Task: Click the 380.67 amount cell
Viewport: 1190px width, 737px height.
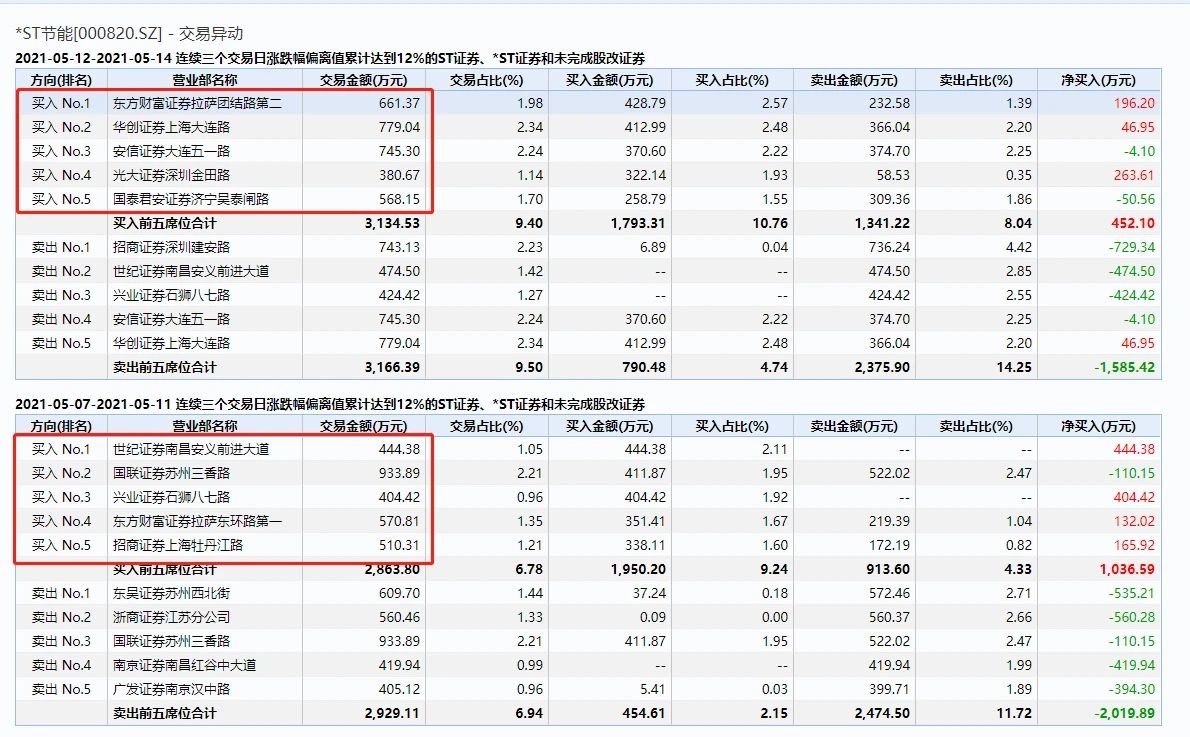Action: (399, 175)
